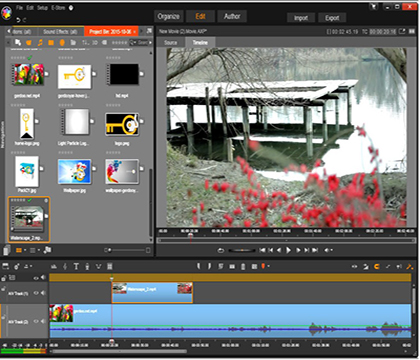
Task: Select the Waterscape_2.mp4 clip on timeline
Action: pyautogui.click(x=152, y=292)
